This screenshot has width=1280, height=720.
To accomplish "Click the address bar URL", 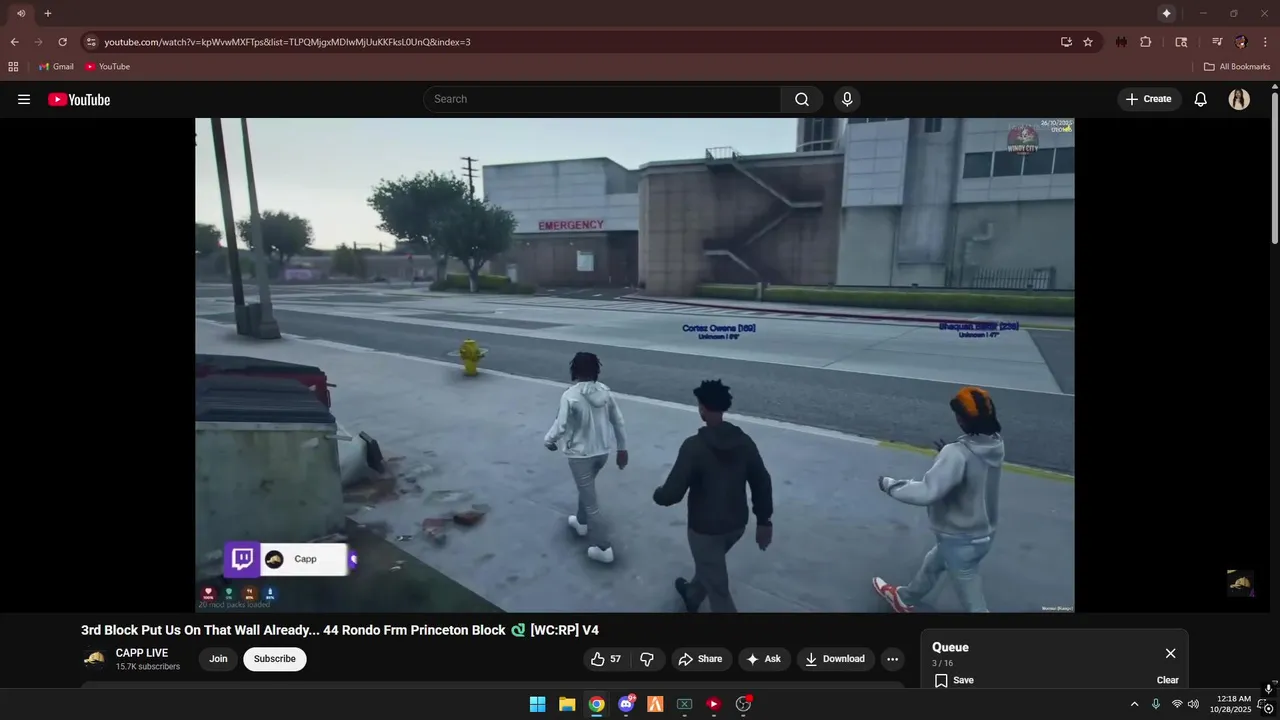I will coord(287,42).
